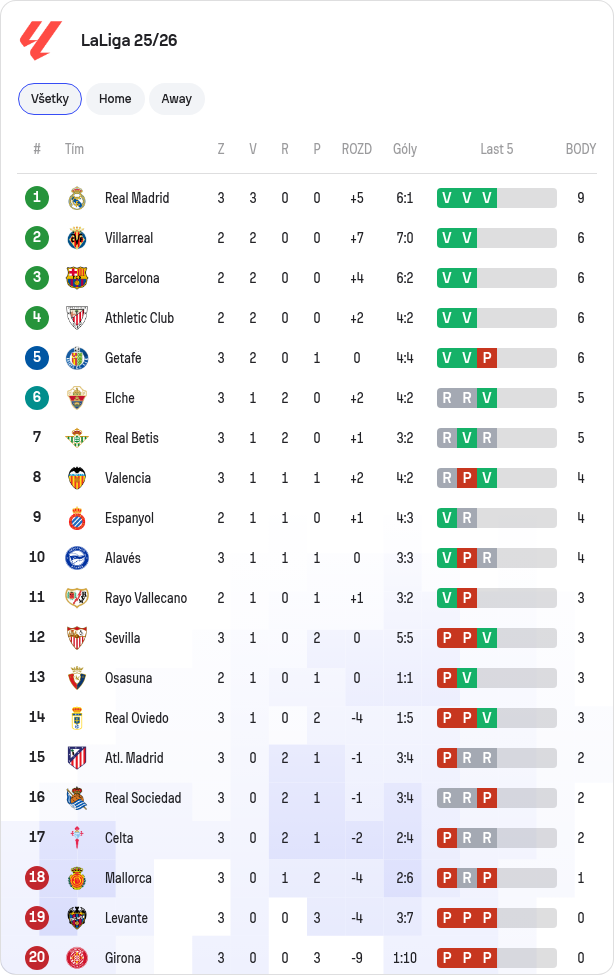This screenshot has width=614, height=975.
Task: Click the Sevilla club crest
Action: click(77, 638)
